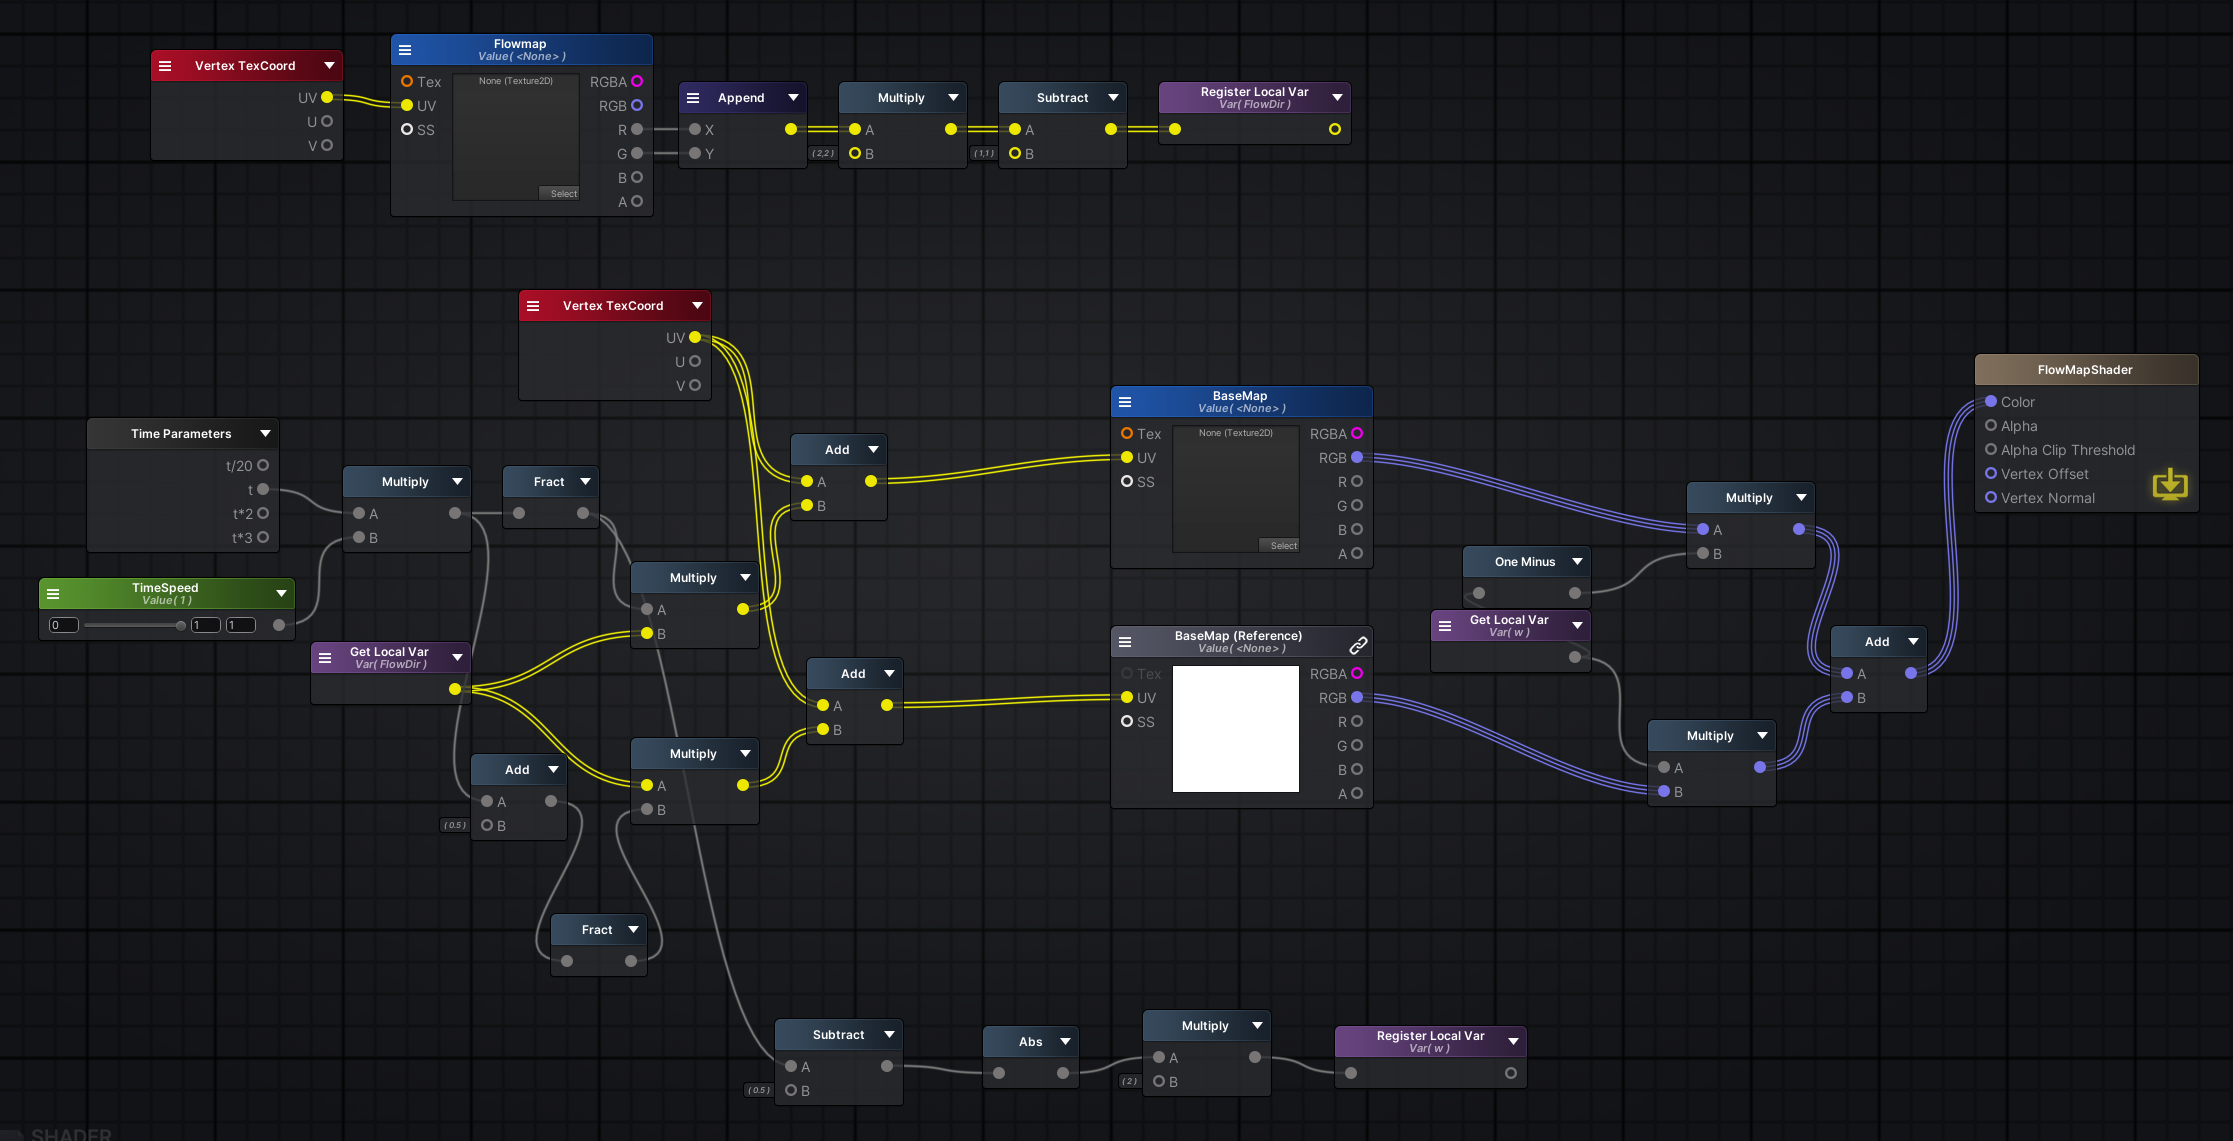Click the hamburger icon on the BaseMap node
Screen dimensions: 2233x1141
[1126, 401]
